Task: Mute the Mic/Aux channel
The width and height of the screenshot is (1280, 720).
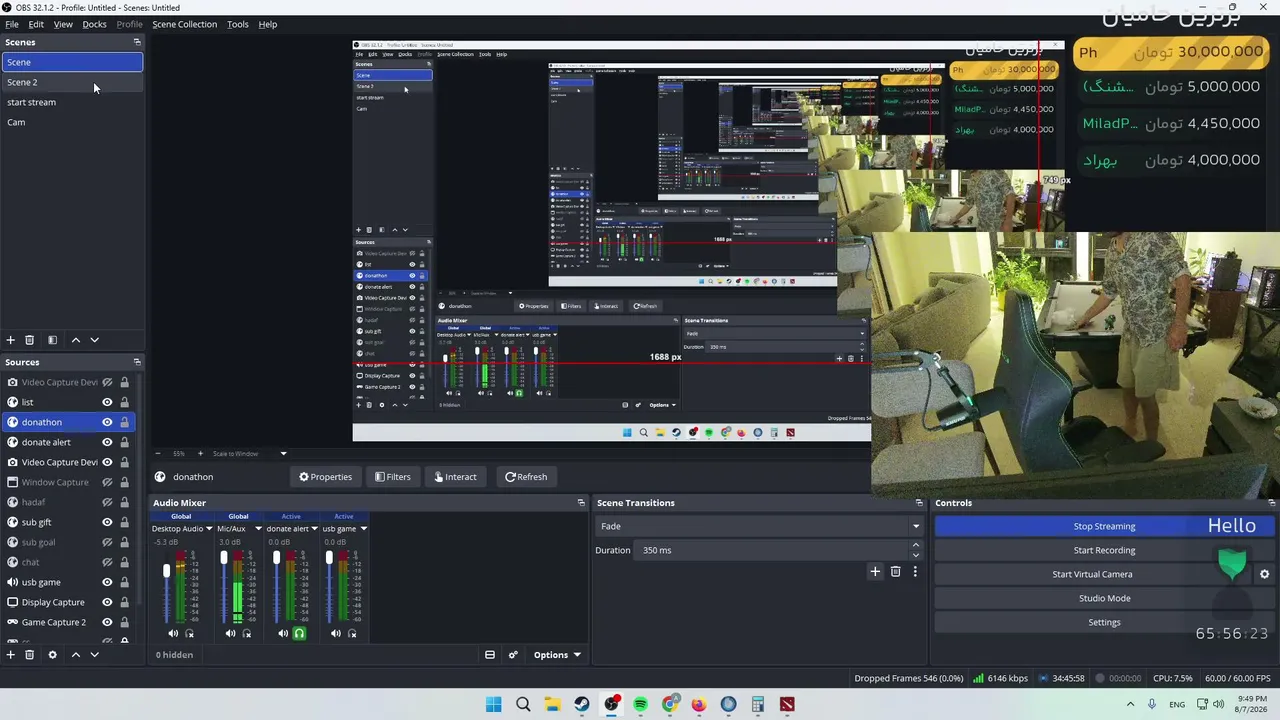Action: (x=230, y=633)
